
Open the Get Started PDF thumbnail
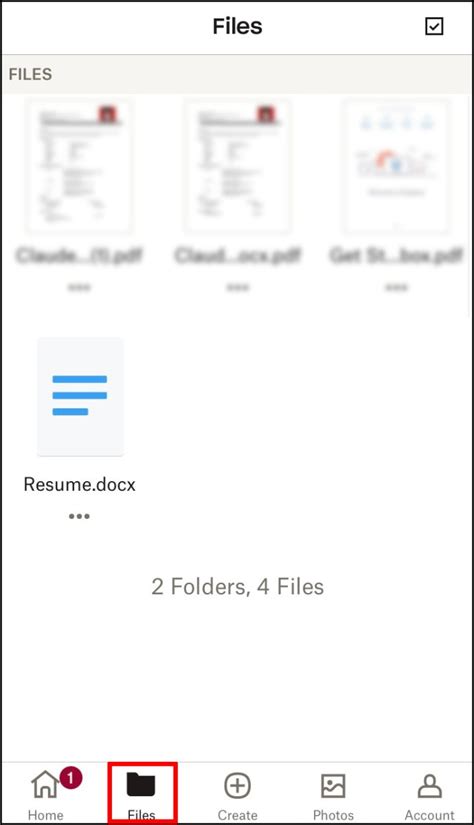coord(397,166)
